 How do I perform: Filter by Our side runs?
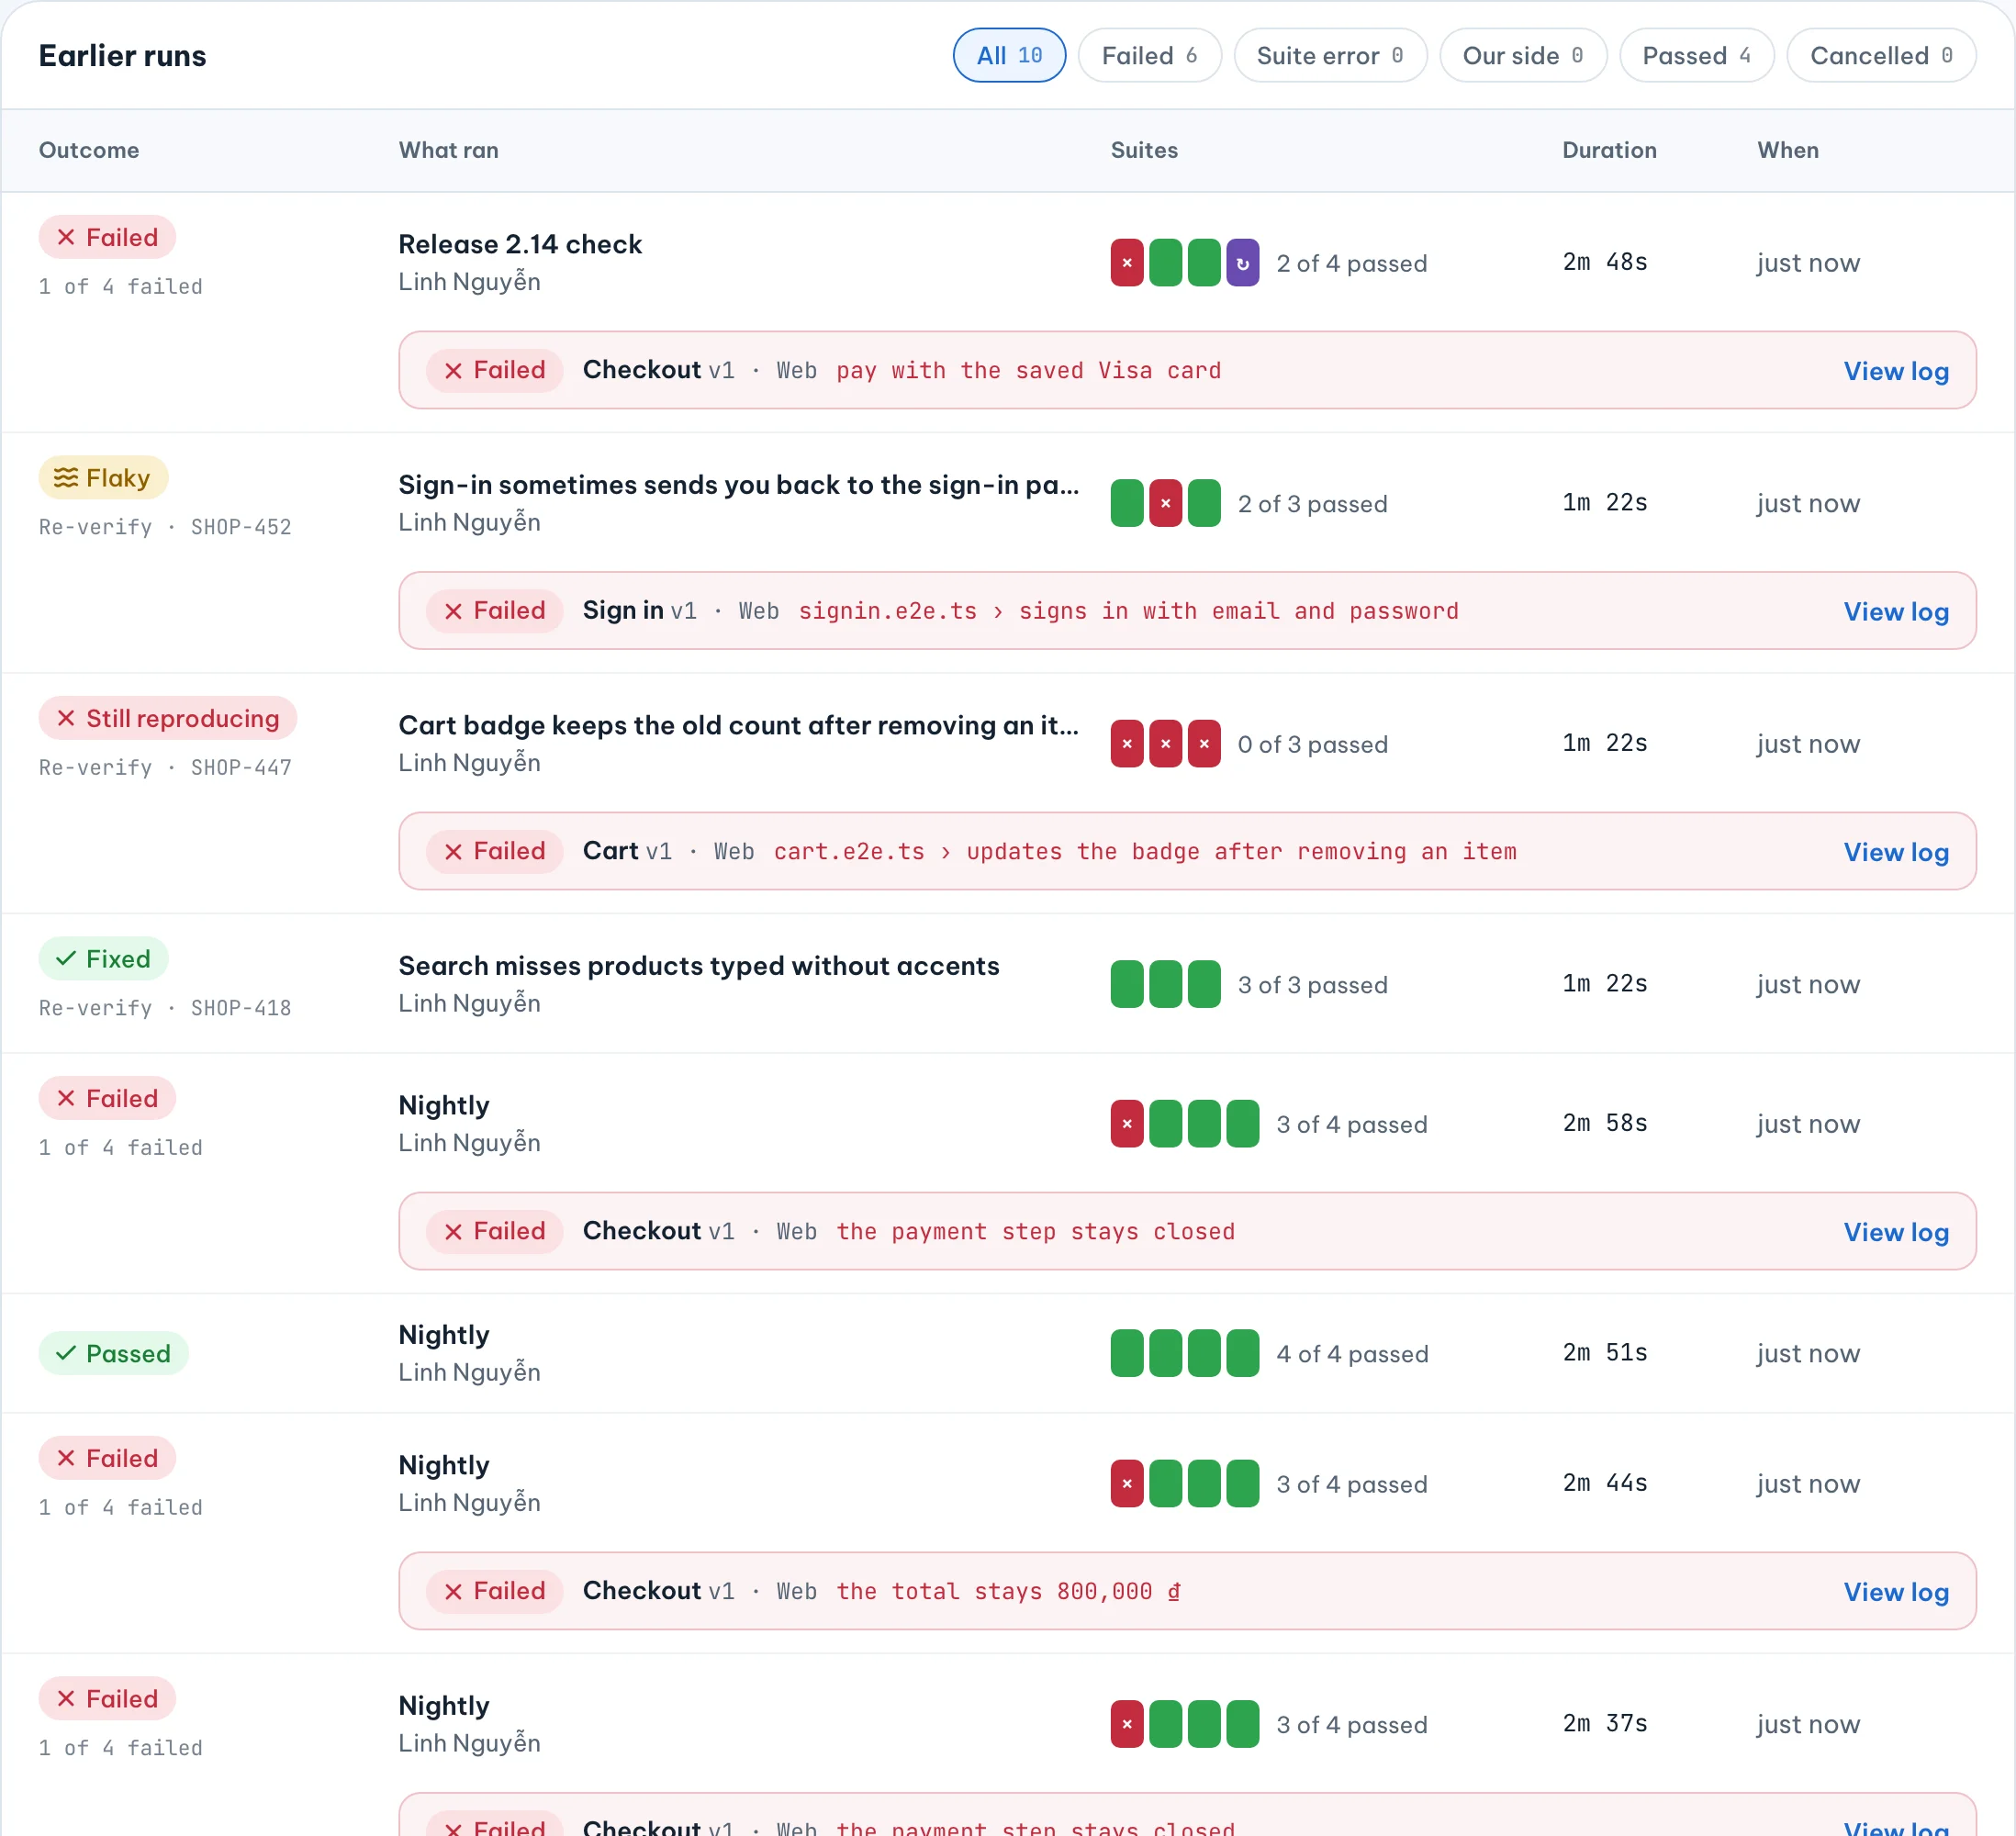tap(1523, 56)
